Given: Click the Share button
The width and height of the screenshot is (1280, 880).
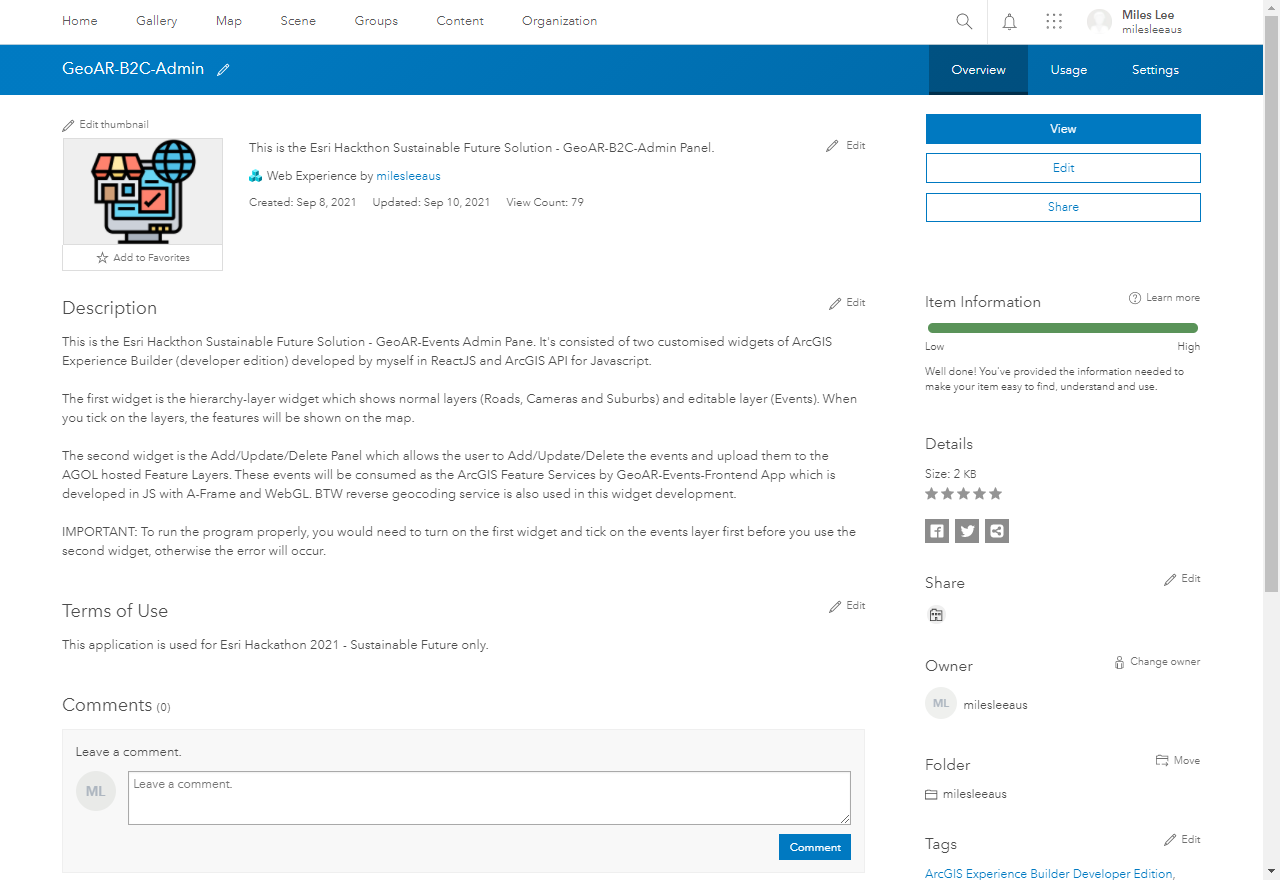Looking at the screenshot, I should (x=1063, y=207).
